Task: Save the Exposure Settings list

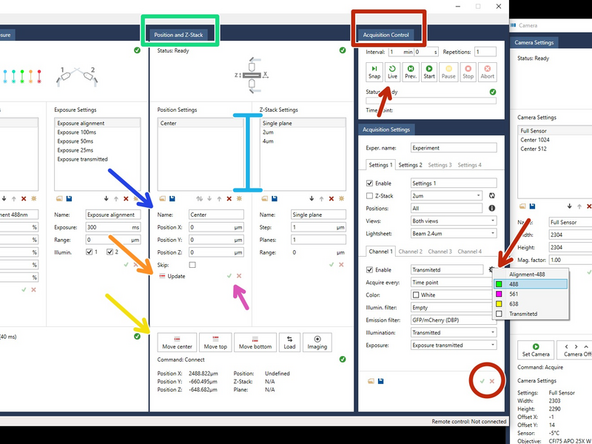Action: point(69,199)
